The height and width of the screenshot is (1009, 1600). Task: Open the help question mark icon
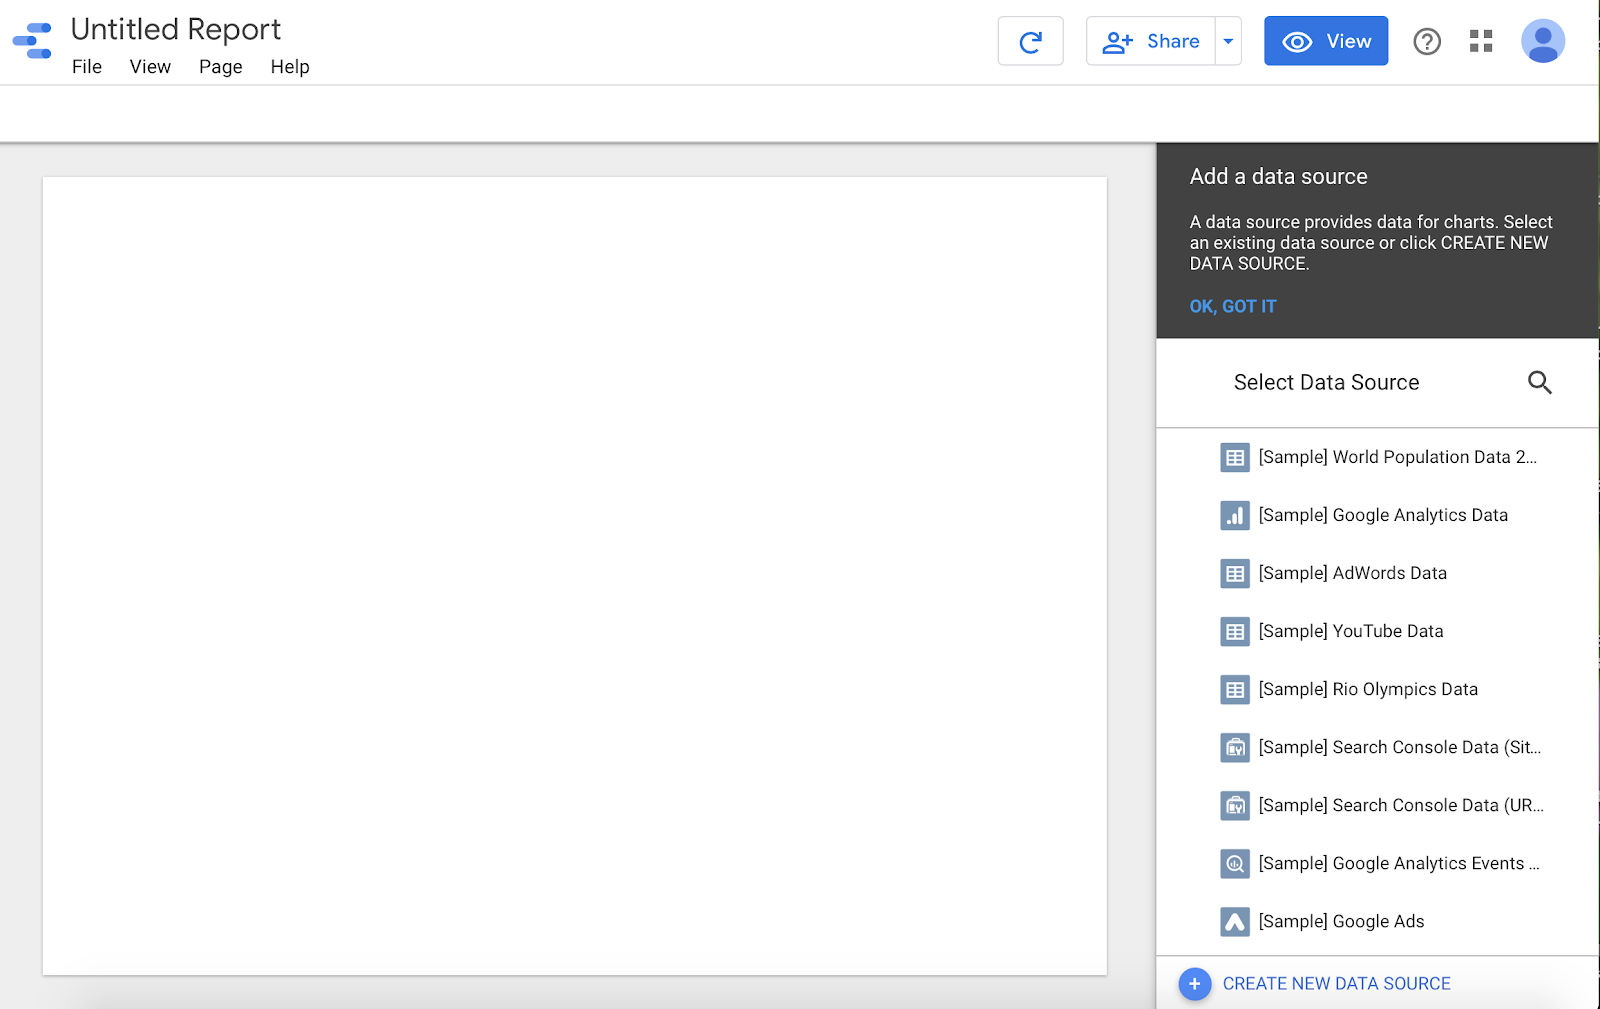1427,41
